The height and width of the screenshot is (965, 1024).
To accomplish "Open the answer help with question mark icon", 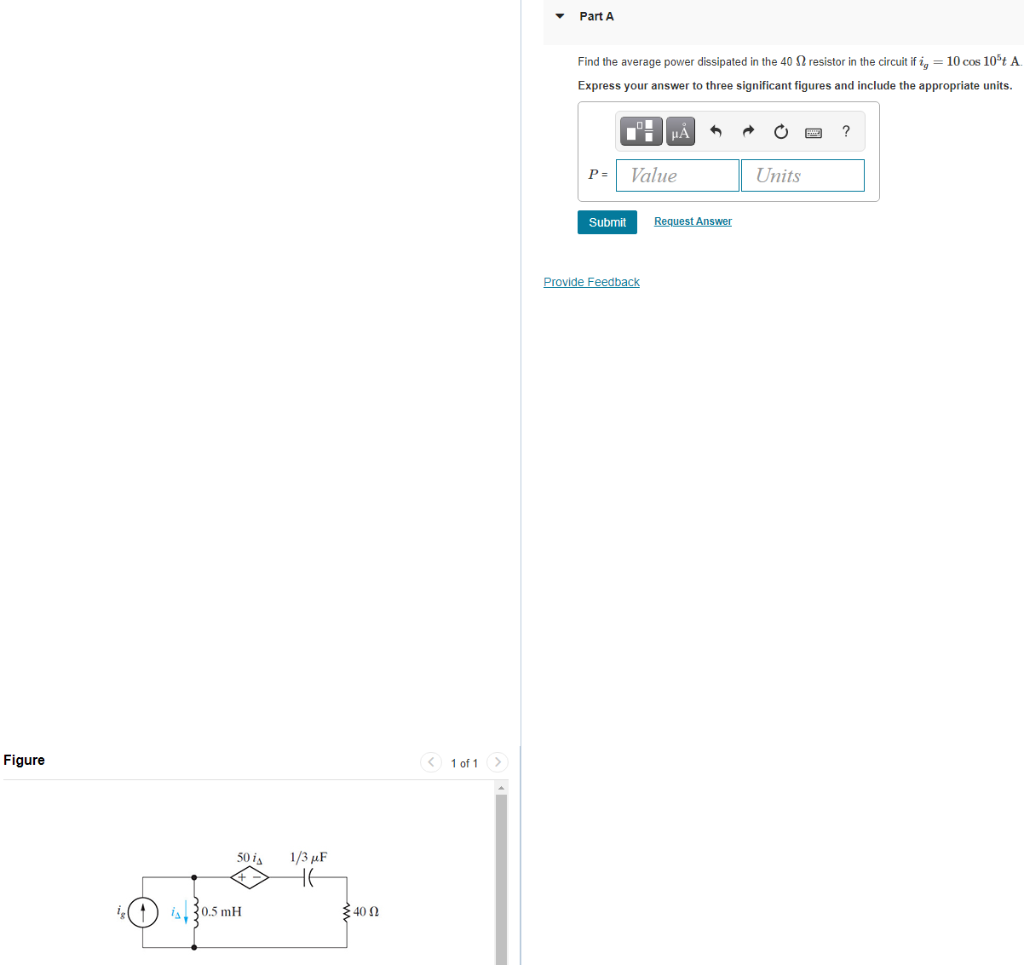I will pos(845,131).
